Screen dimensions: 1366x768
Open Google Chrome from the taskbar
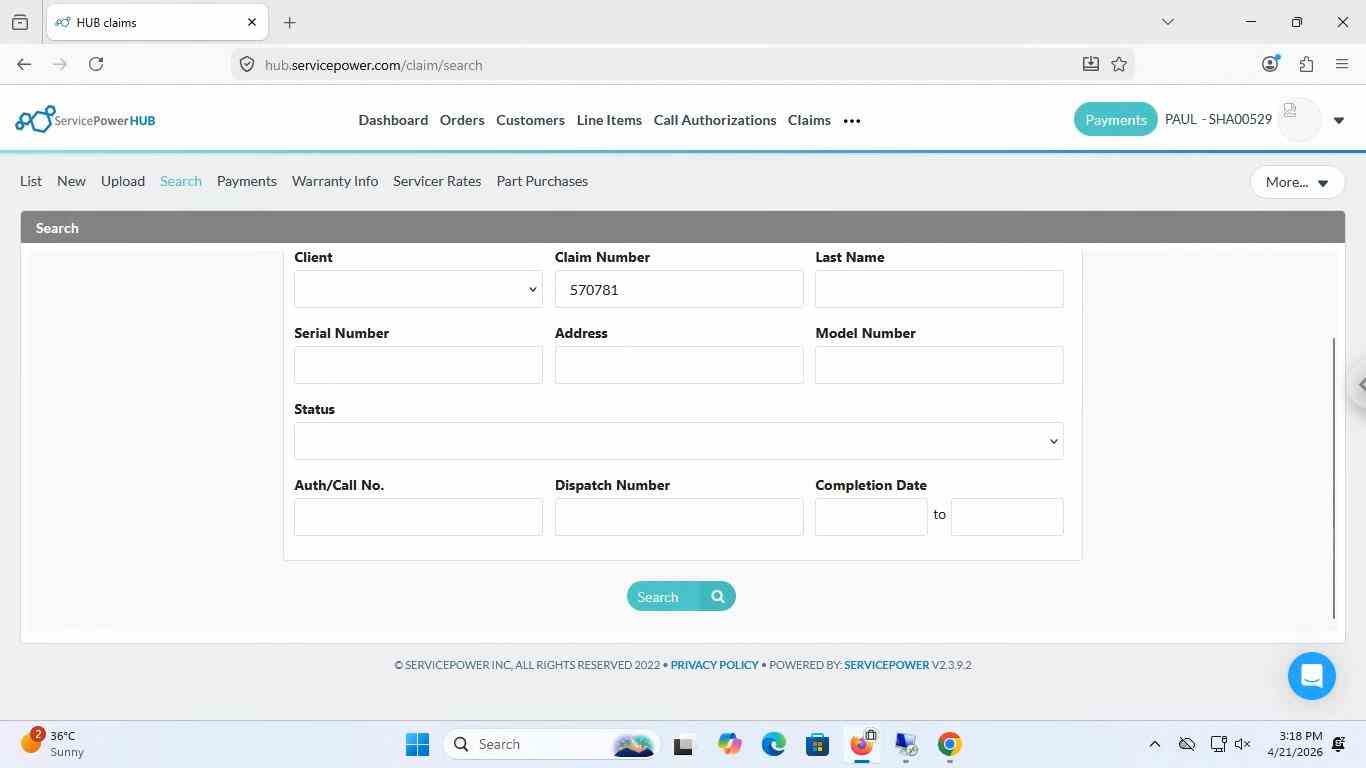950,744
